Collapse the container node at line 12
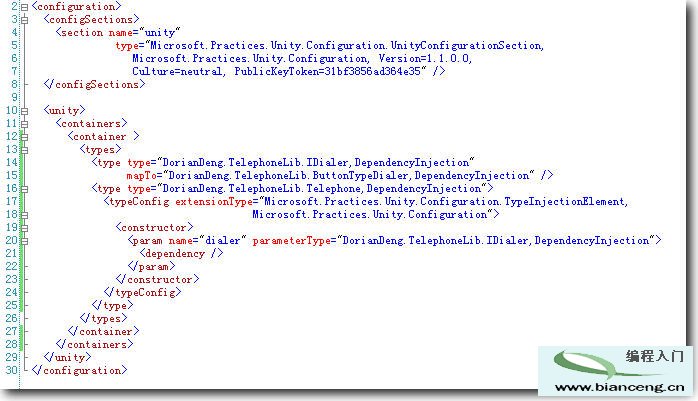 tap(24, 137)
